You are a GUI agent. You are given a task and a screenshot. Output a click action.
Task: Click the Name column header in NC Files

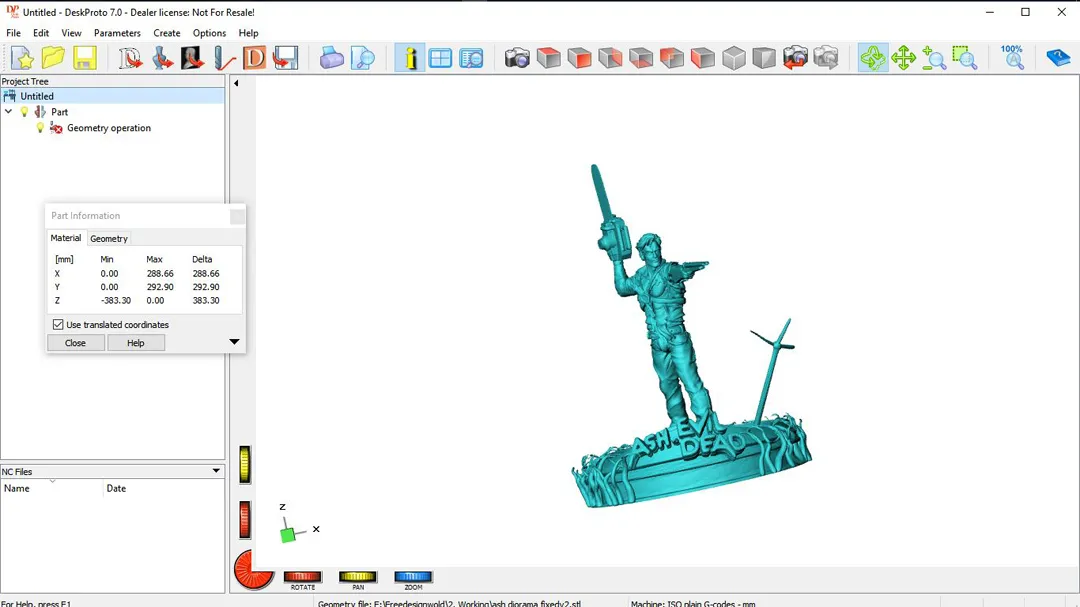pos(52,488)
